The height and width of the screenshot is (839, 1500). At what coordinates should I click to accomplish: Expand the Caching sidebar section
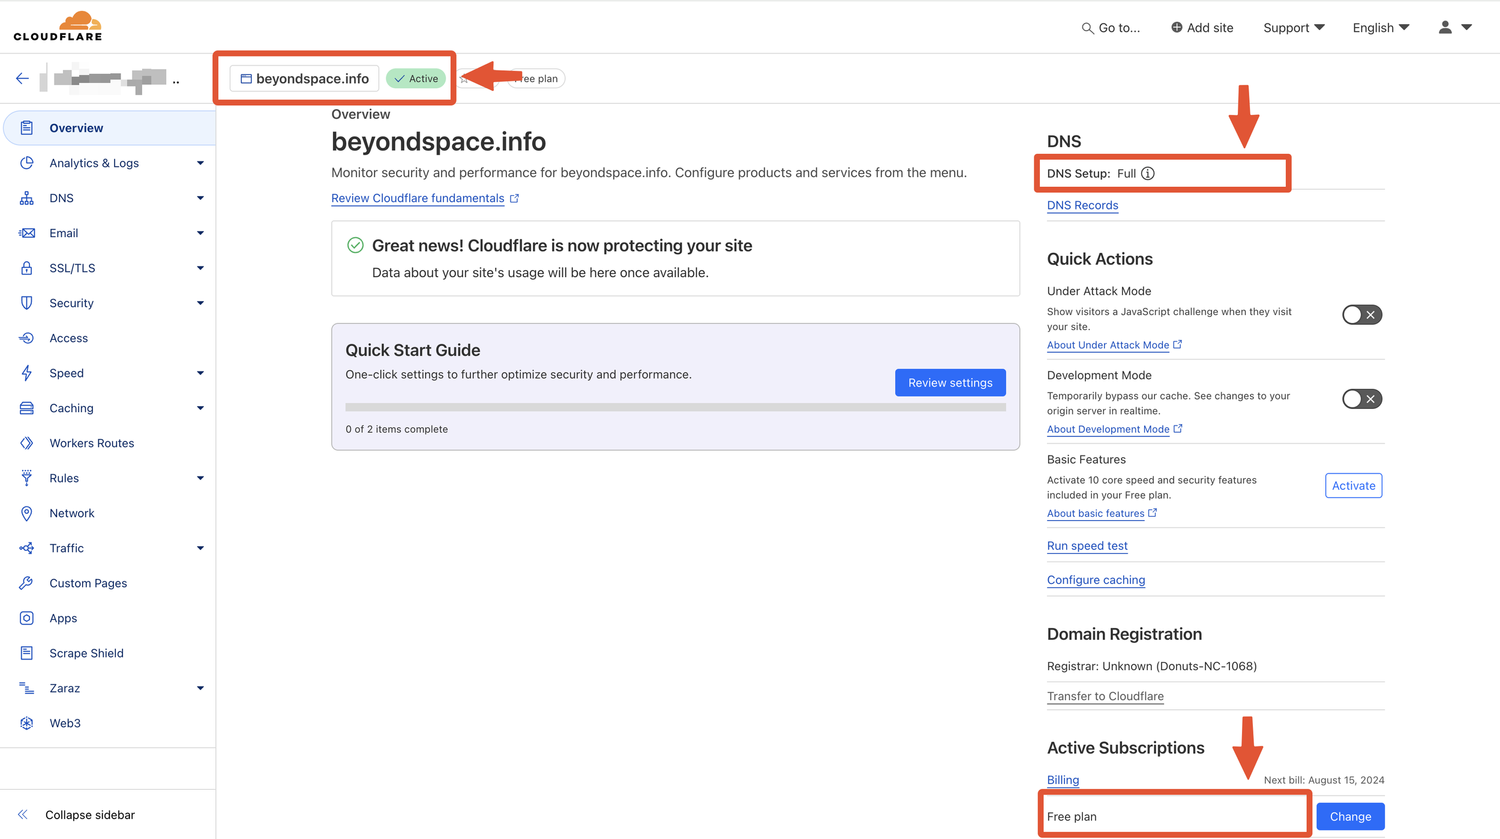[199, 408]
